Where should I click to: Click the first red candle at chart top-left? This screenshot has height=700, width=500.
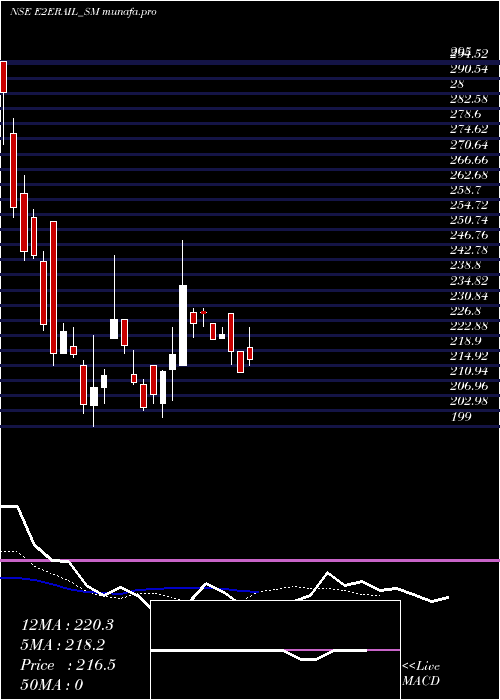pos(3,76)
